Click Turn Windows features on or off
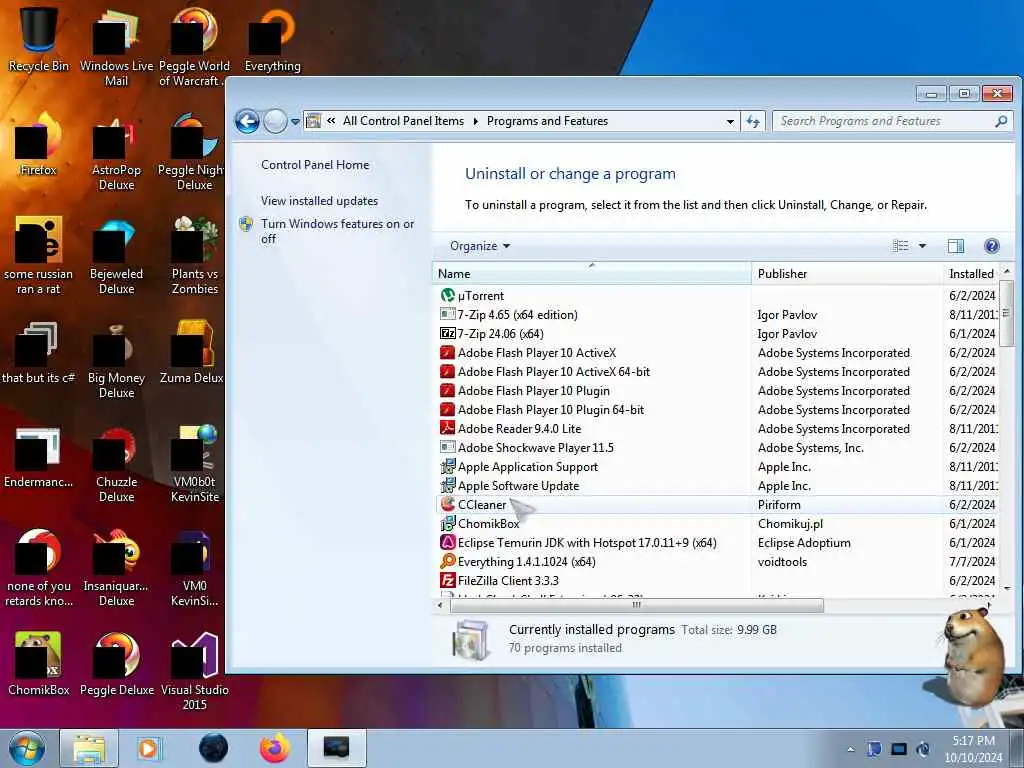The image size is (1024, 768). [337, 231]
